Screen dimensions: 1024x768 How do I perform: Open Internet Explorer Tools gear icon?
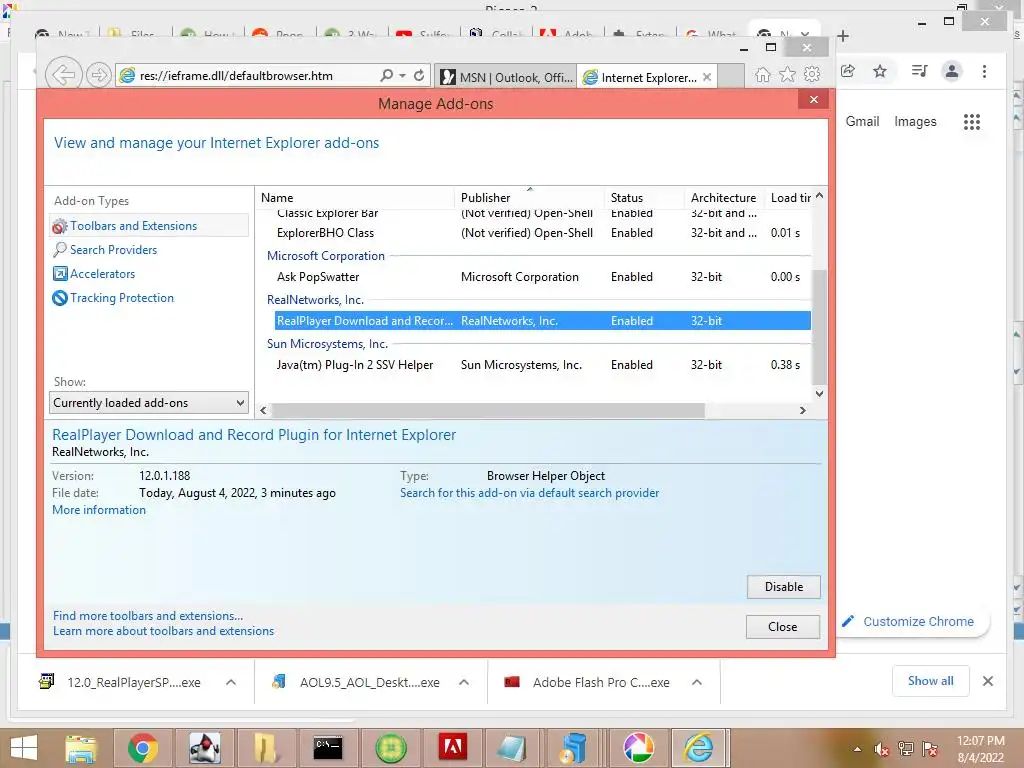coord(812,74)
